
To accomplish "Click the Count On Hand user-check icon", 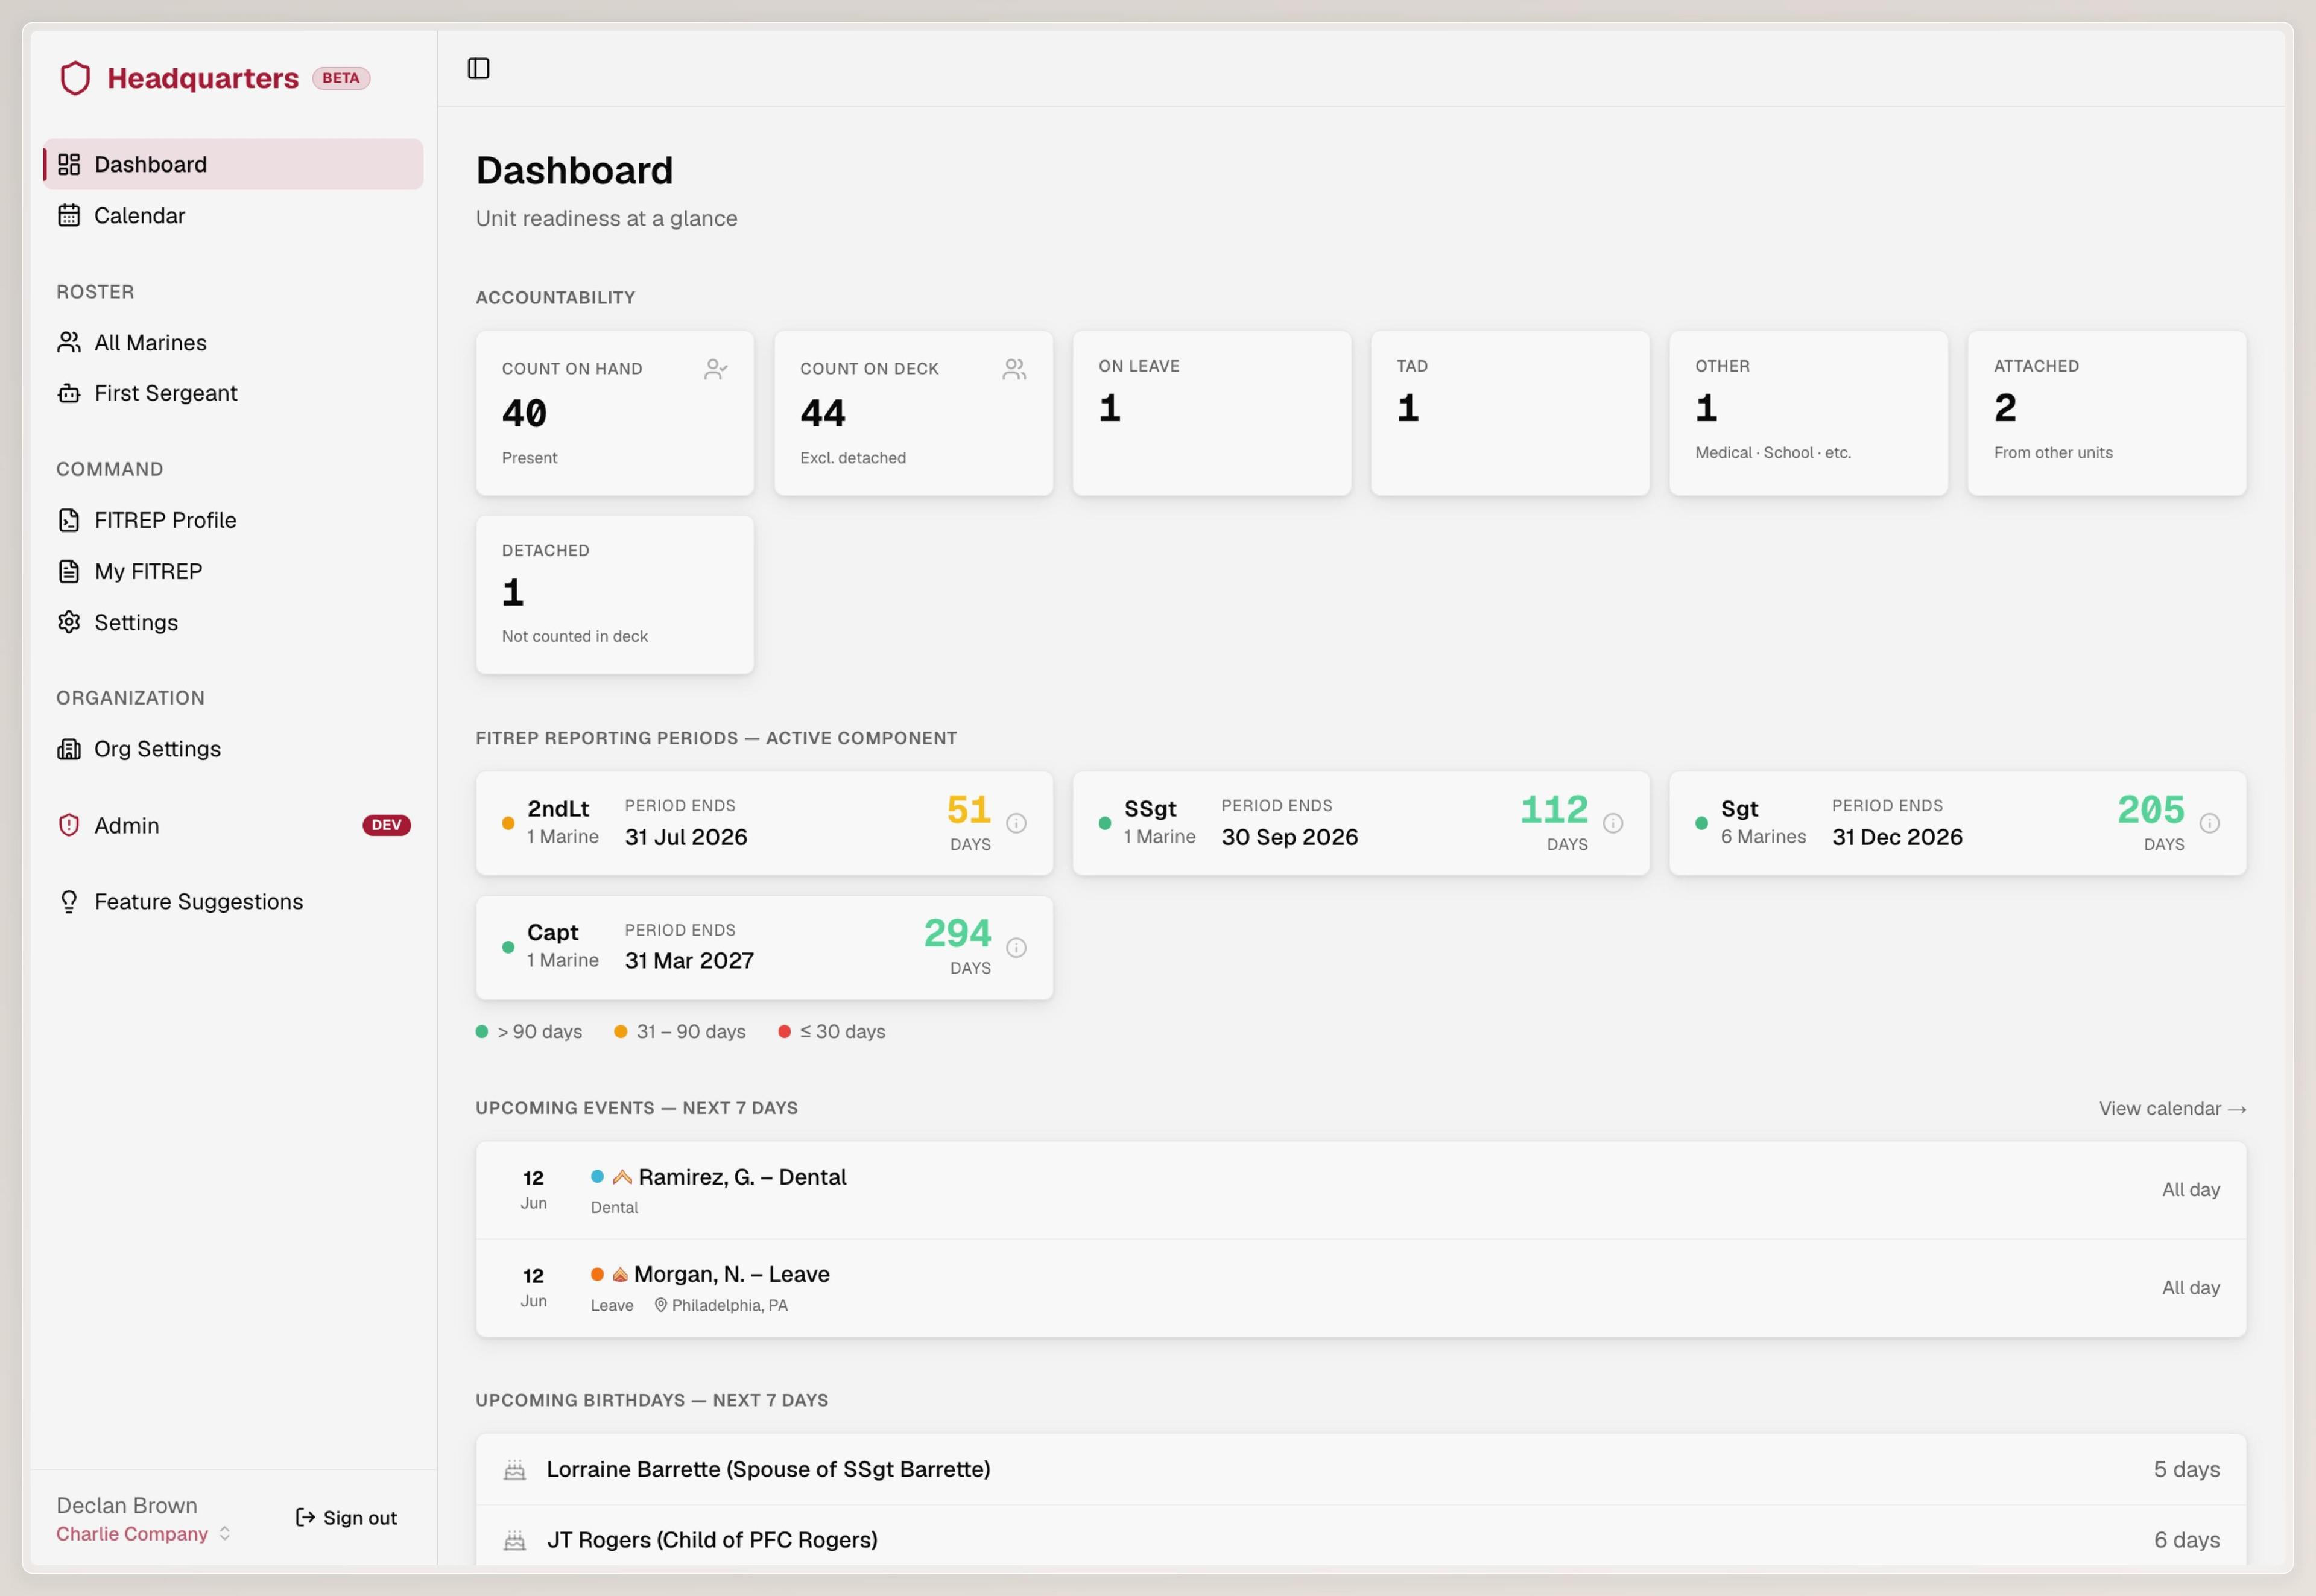I will click(x=715, y=369).
